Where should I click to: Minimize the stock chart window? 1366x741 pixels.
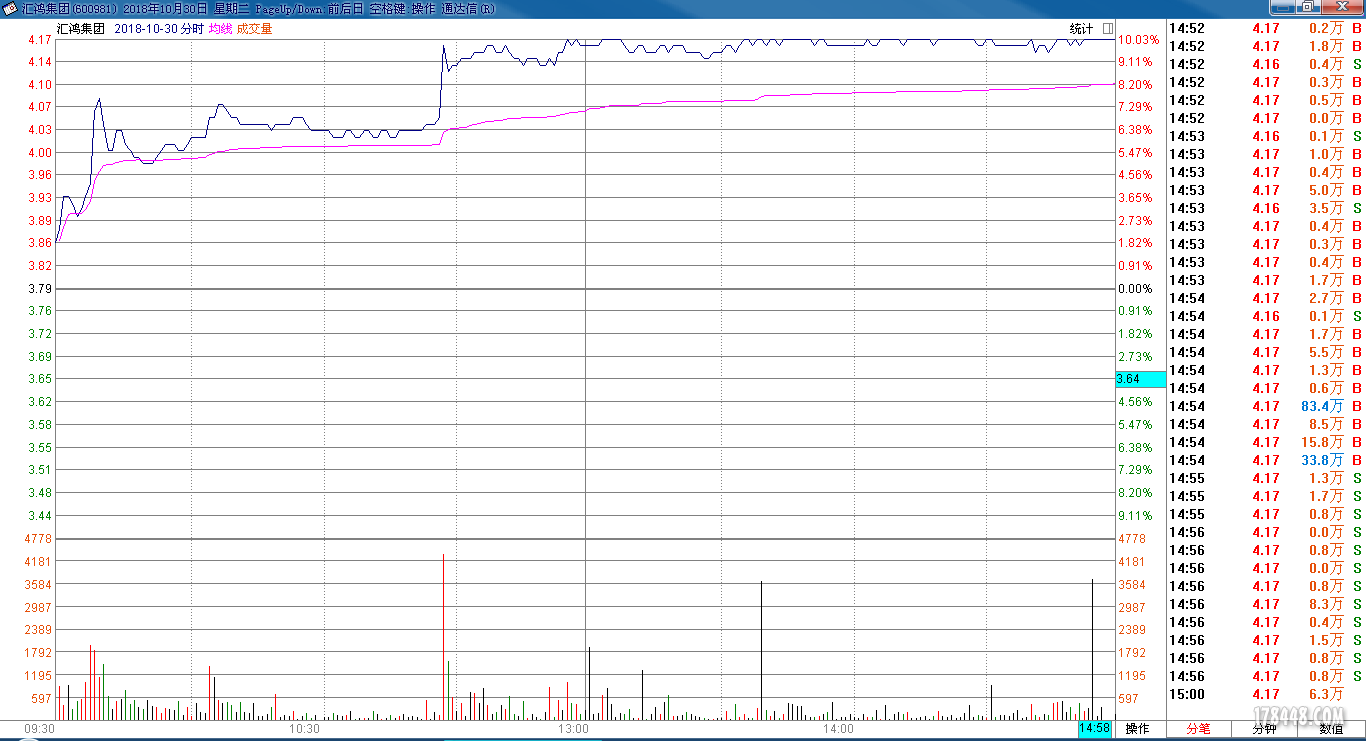1284,8
